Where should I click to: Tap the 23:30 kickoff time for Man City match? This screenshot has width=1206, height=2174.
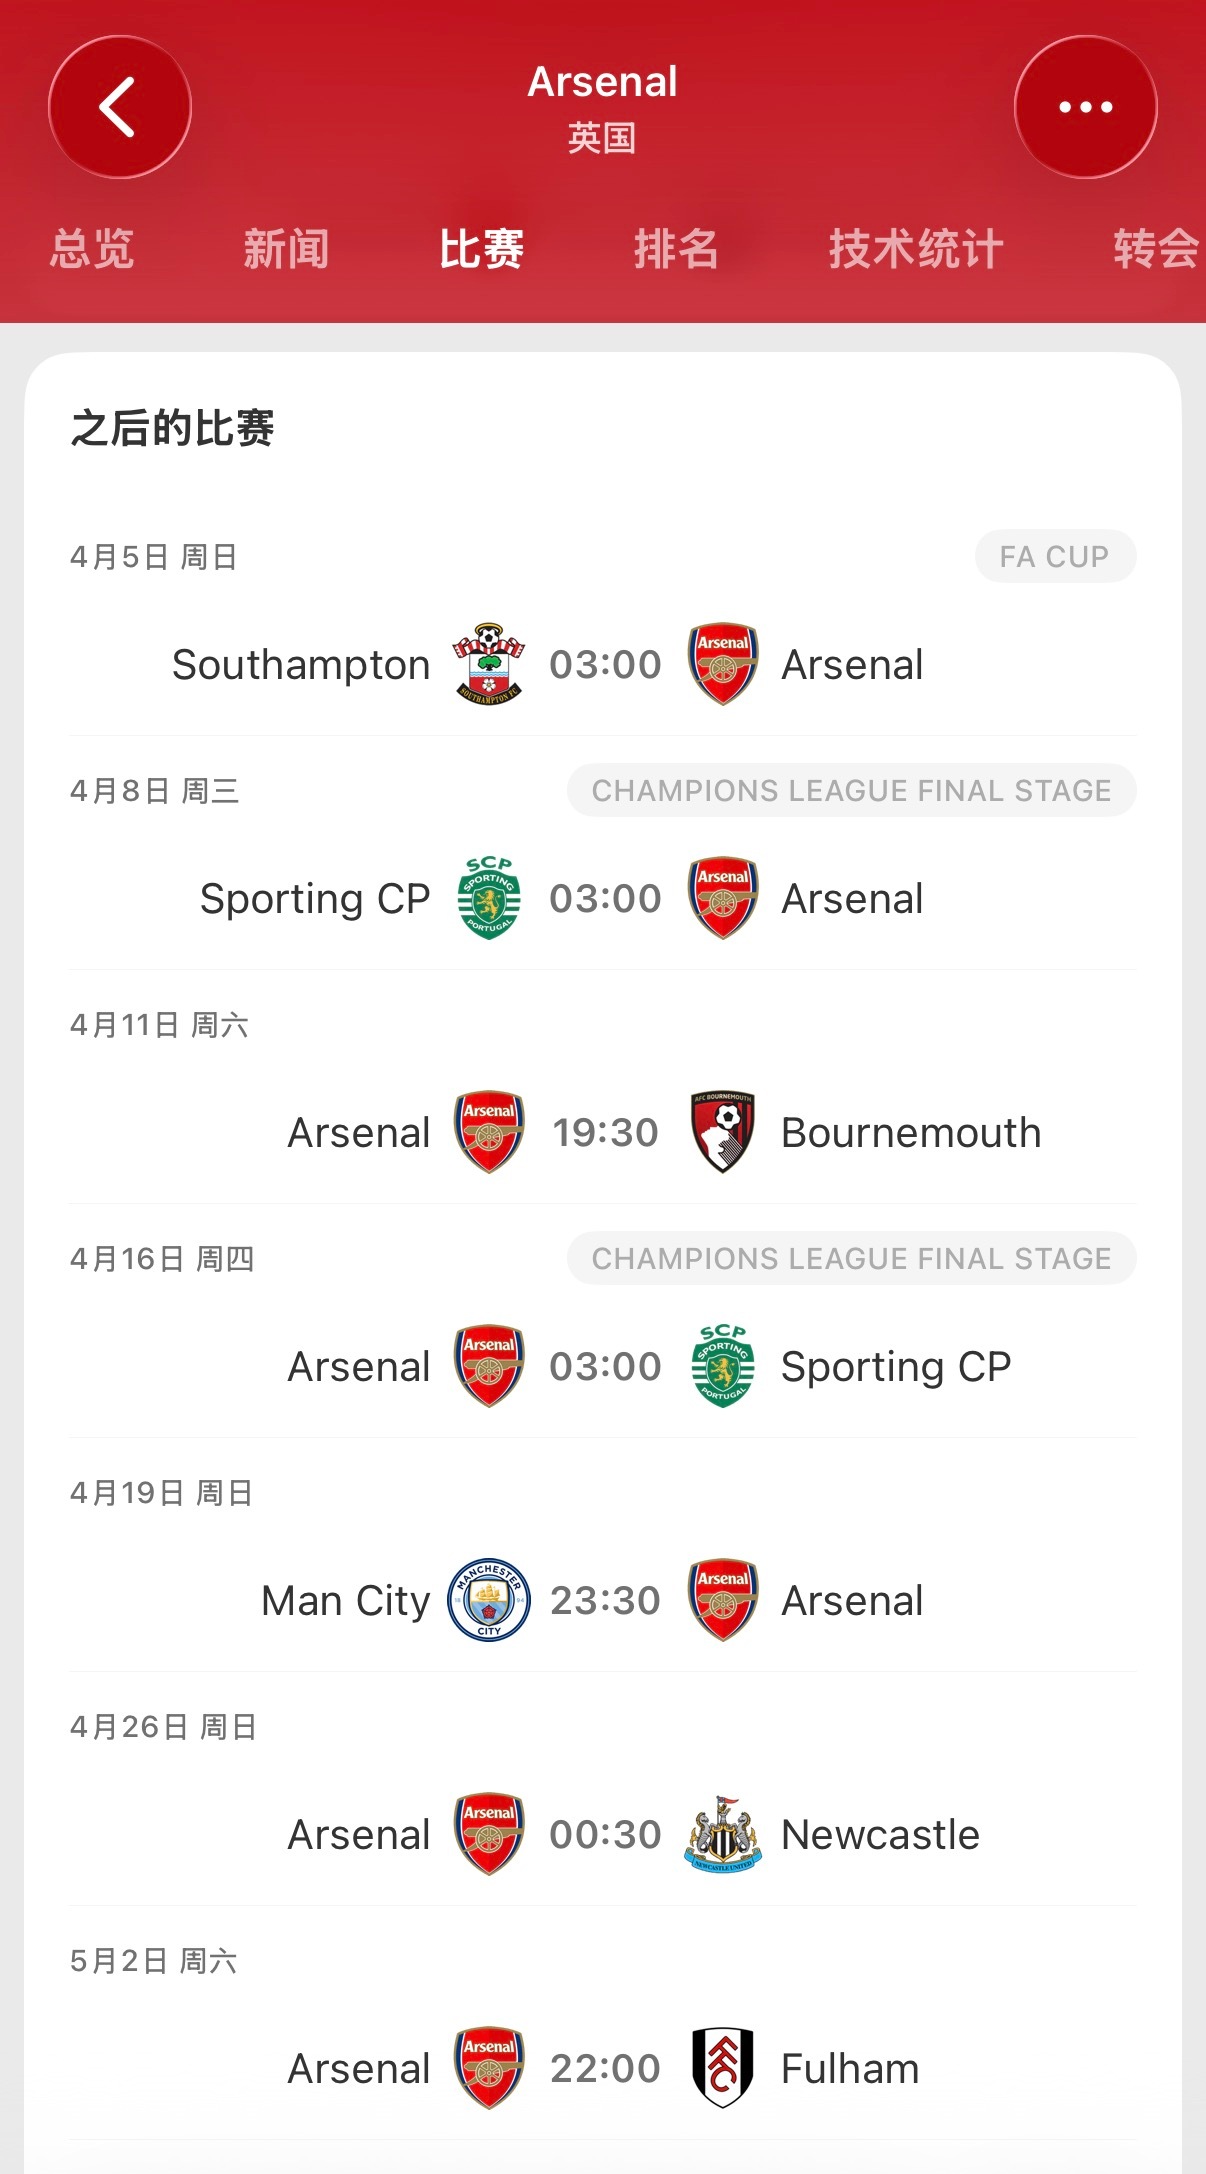[605, 1600]
